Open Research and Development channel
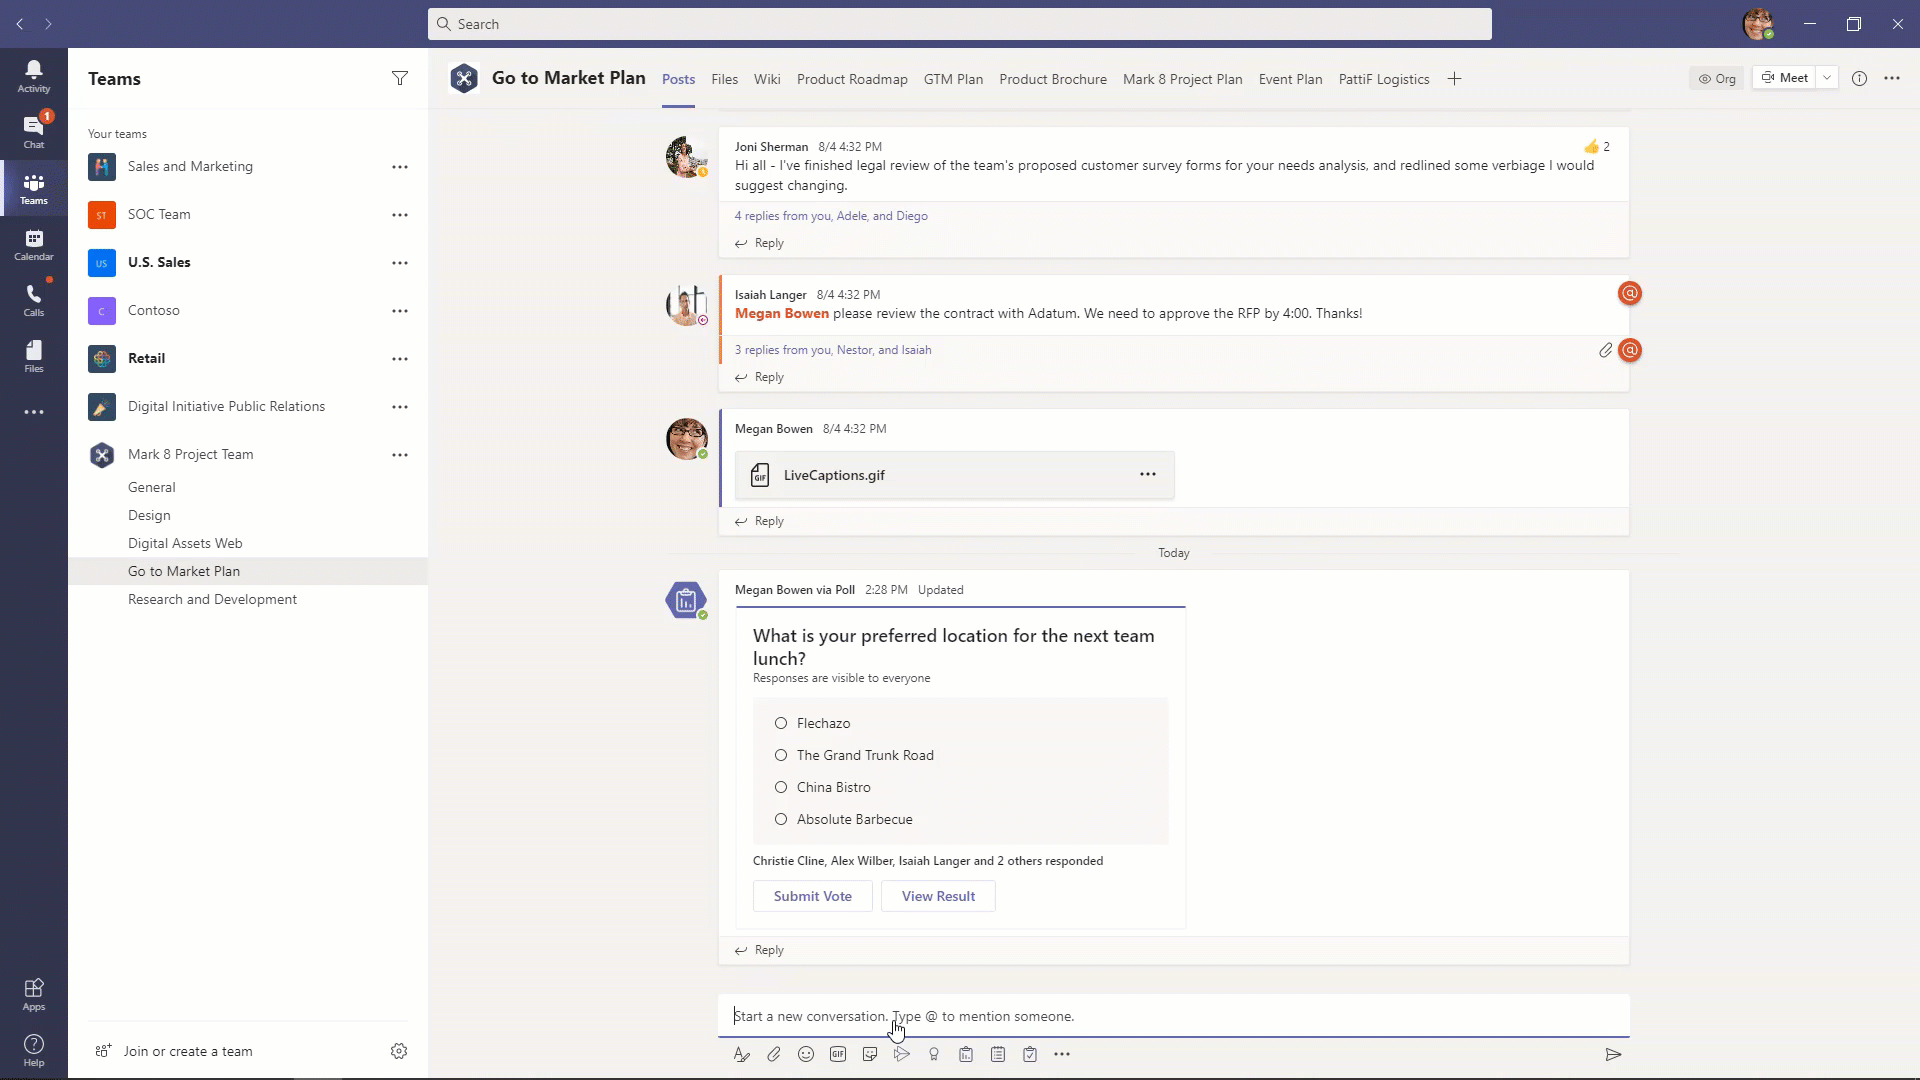This screenshot has width=1920, height=1080. pyautogui.click(x=212, y=599)
